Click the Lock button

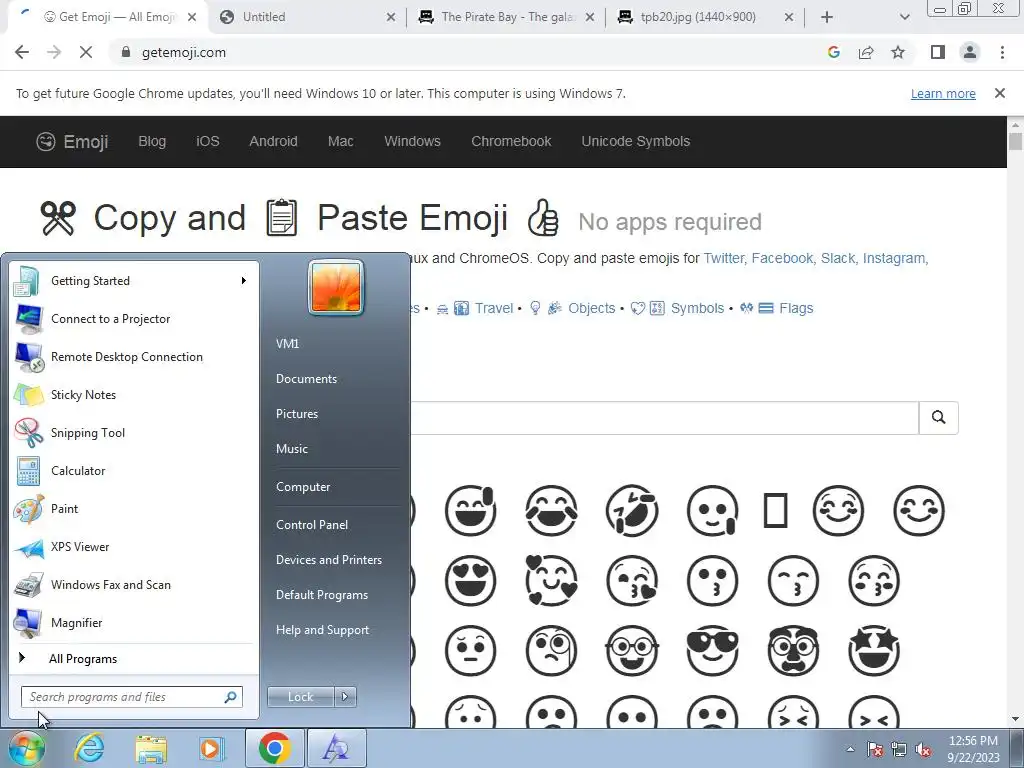tap(300, 697)
